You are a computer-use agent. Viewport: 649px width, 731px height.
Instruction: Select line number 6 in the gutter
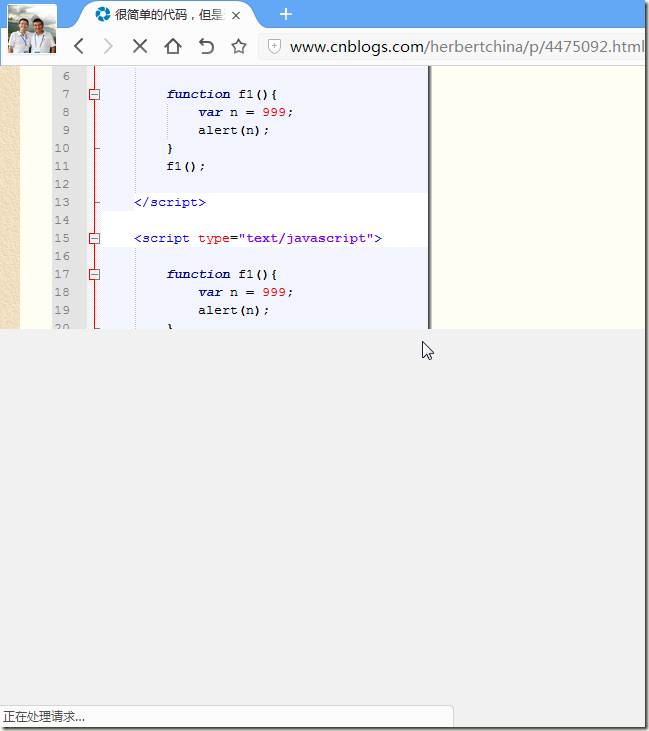[x=66, y=76]
